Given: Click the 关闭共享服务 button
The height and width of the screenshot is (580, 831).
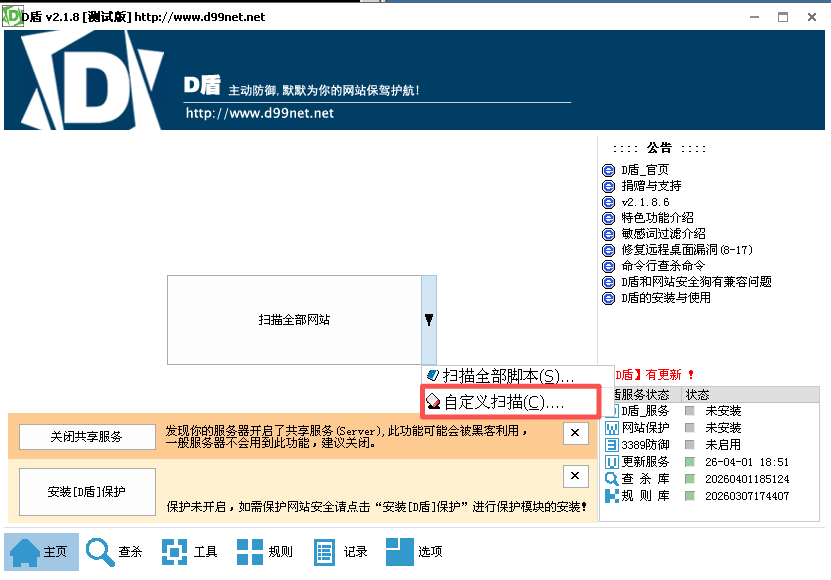Looking at the screenshot, I should (87, 436).
